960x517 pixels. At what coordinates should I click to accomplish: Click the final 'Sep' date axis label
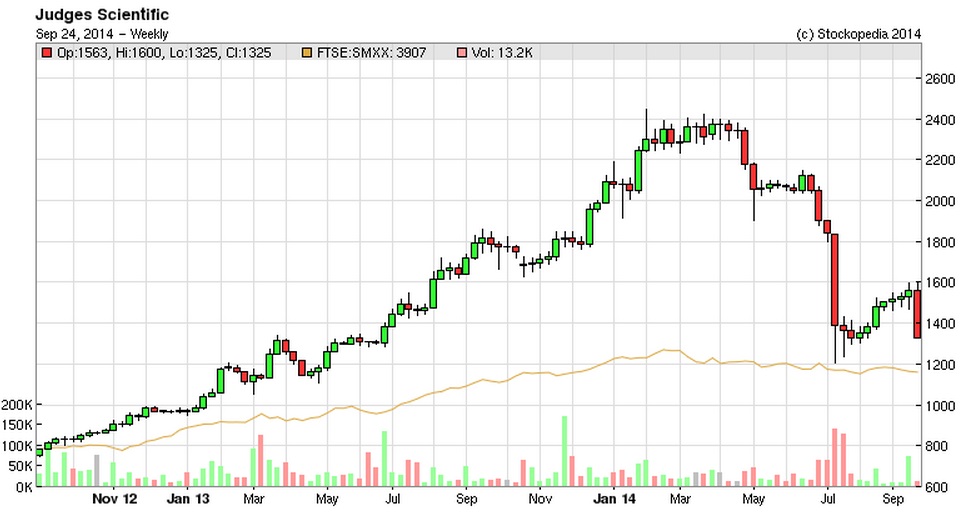point(893,499)
